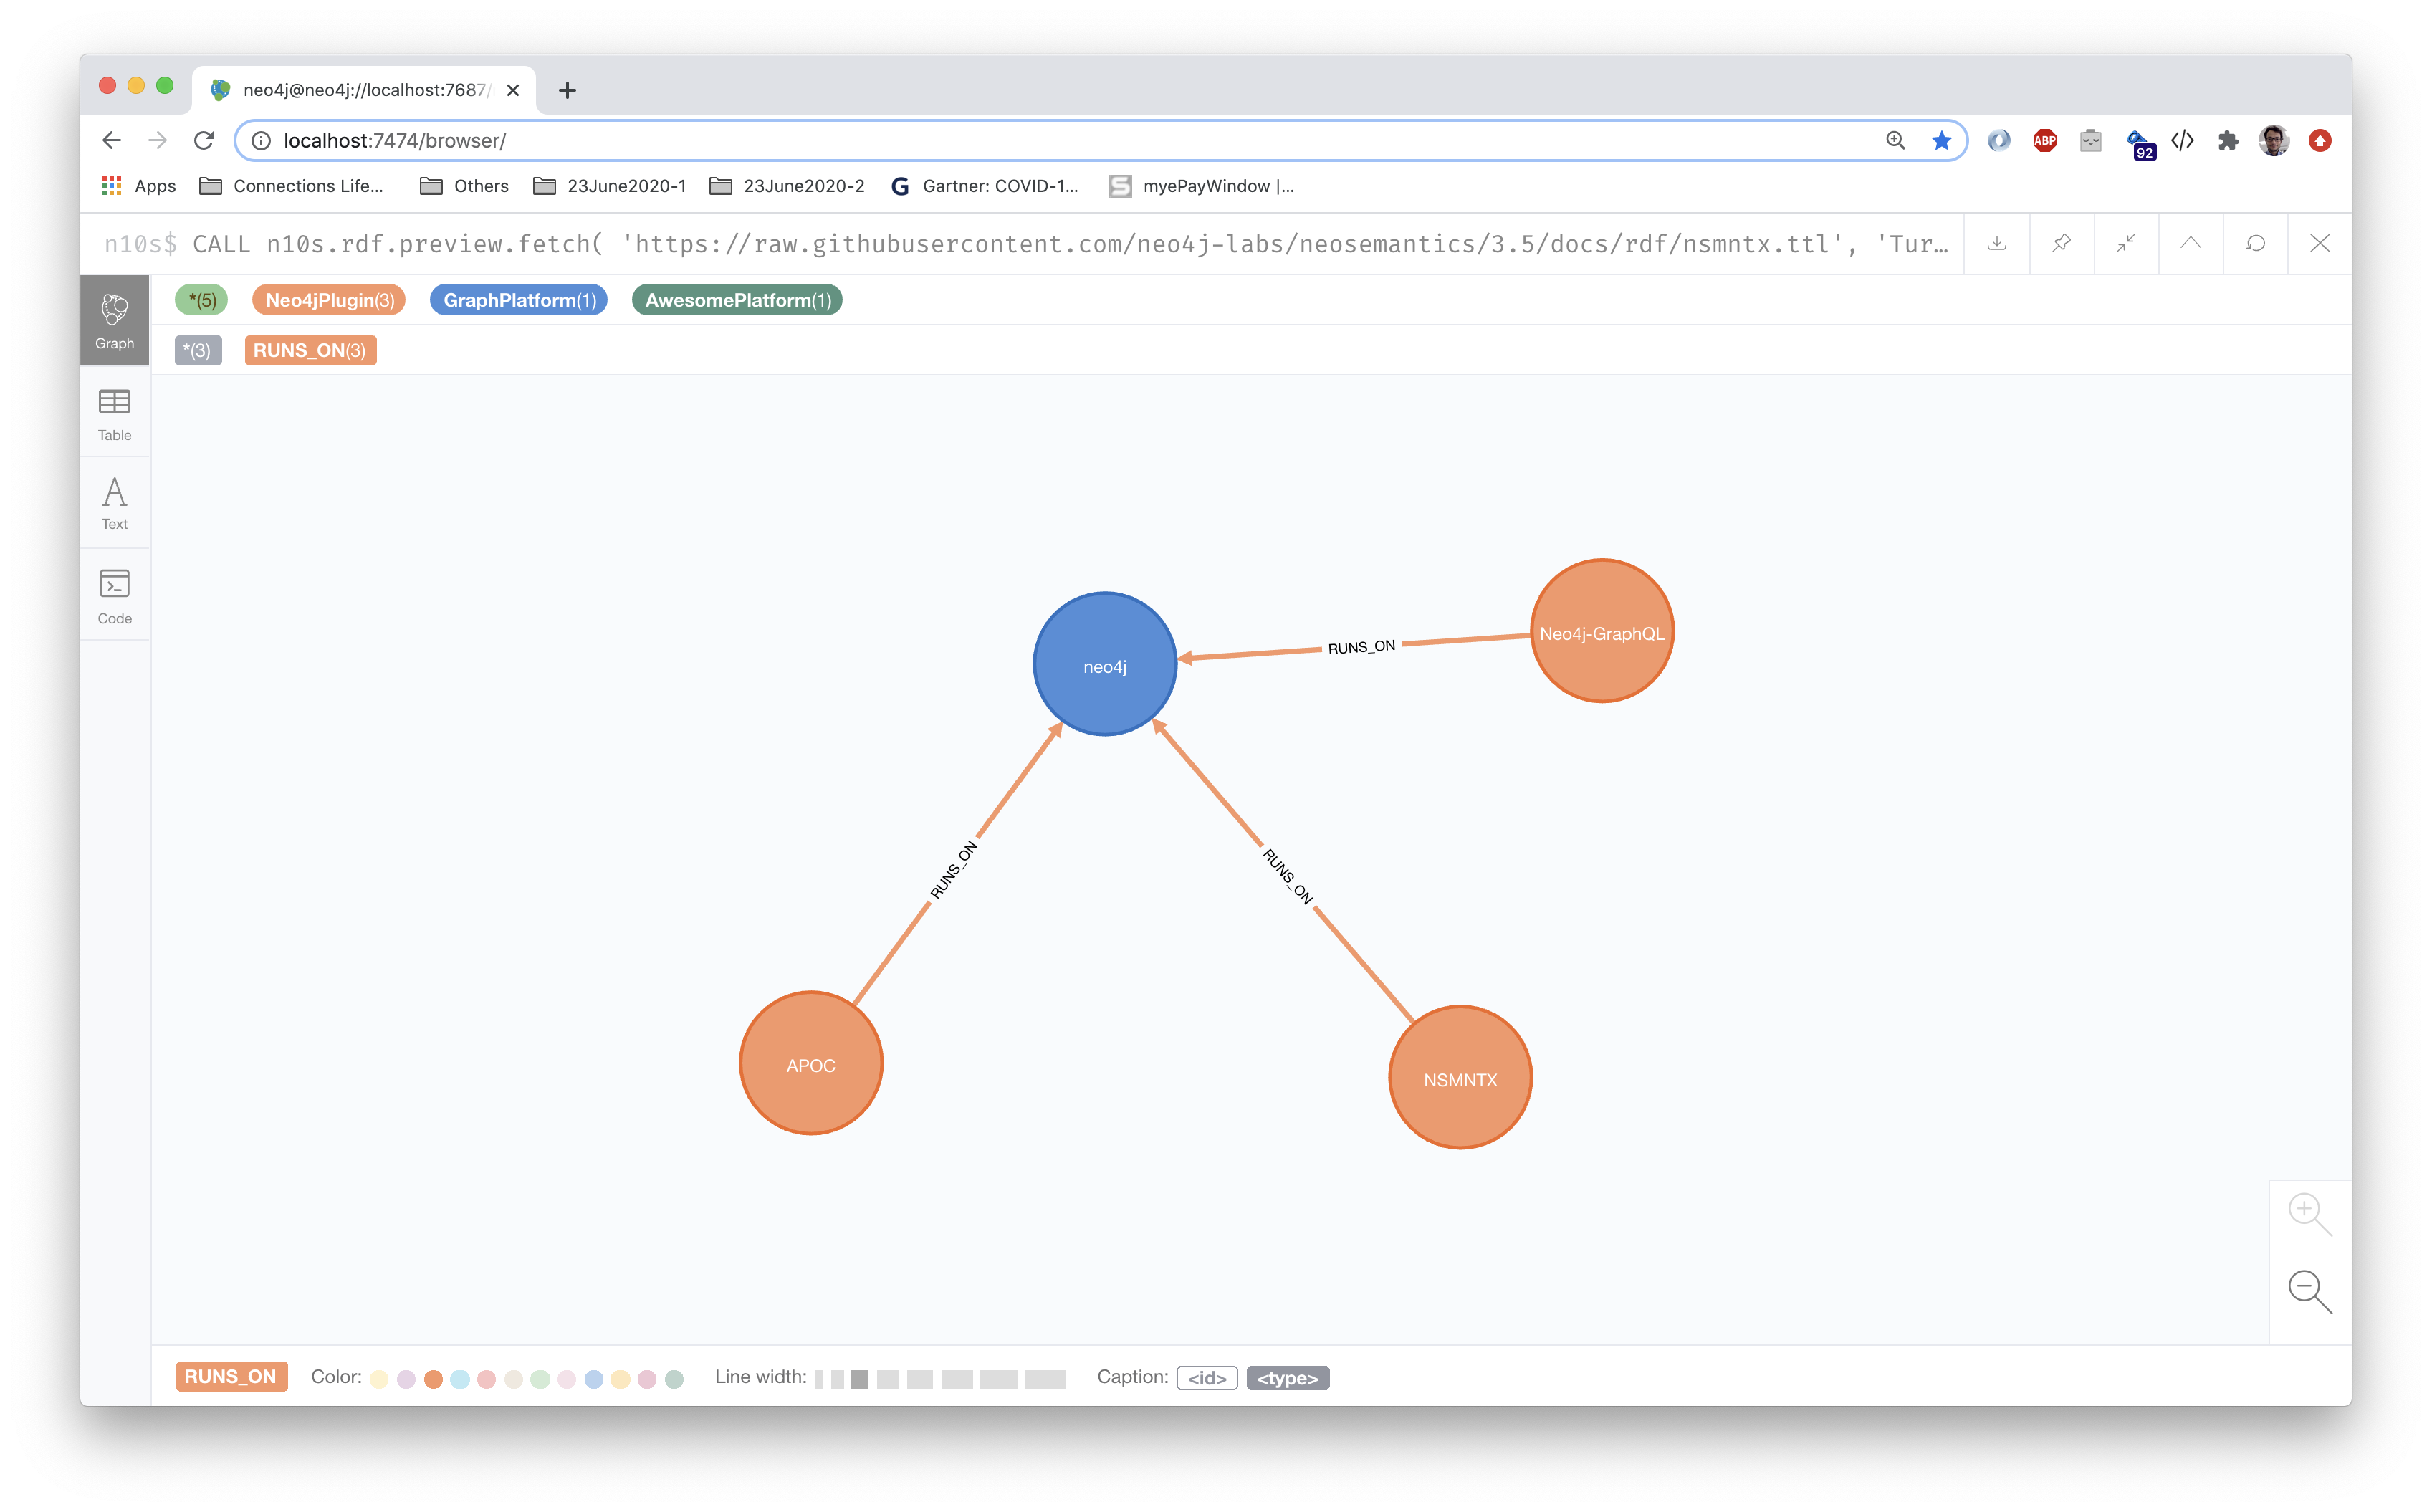Image resolution: width=2432 pixels, height=1512 pixels.
Task: Click RUNS_ON relationship from NSMNTX
Action: pyautogui.click(x=1288, y=876)
